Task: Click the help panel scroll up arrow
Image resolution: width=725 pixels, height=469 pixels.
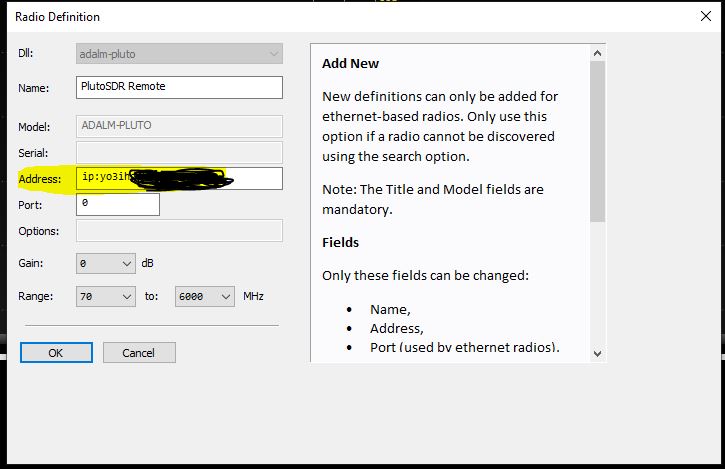Action: 598,53
